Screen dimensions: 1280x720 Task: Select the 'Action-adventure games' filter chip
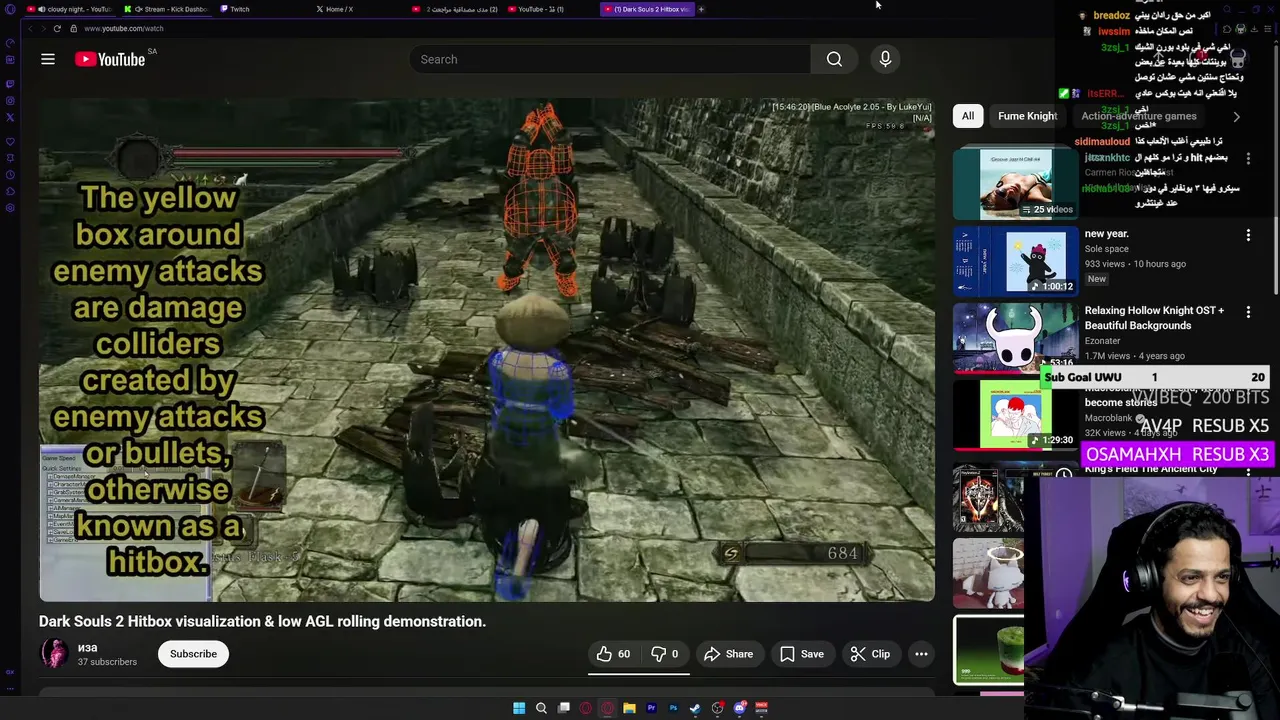[1138, 116]
